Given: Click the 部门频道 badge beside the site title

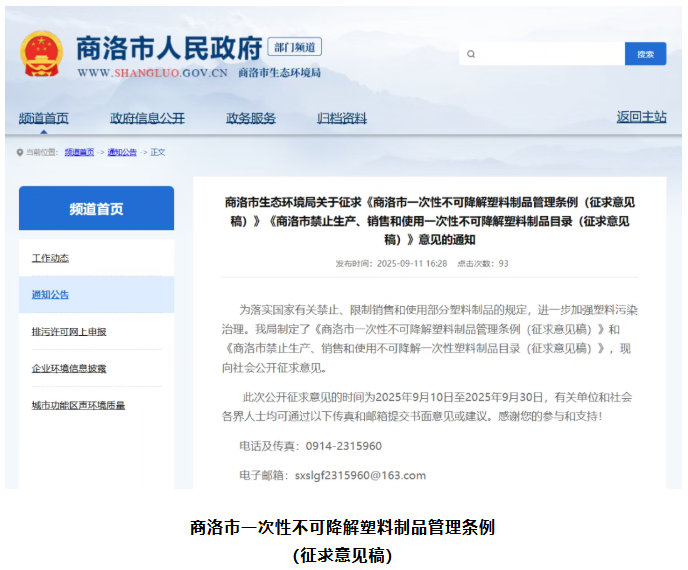Looking at the screenshot, I should point(297,47).
